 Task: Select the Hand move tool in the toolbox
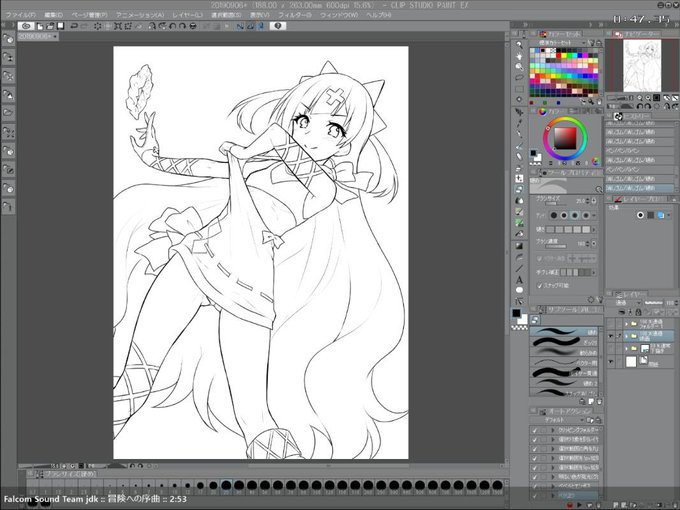point(519,56)
